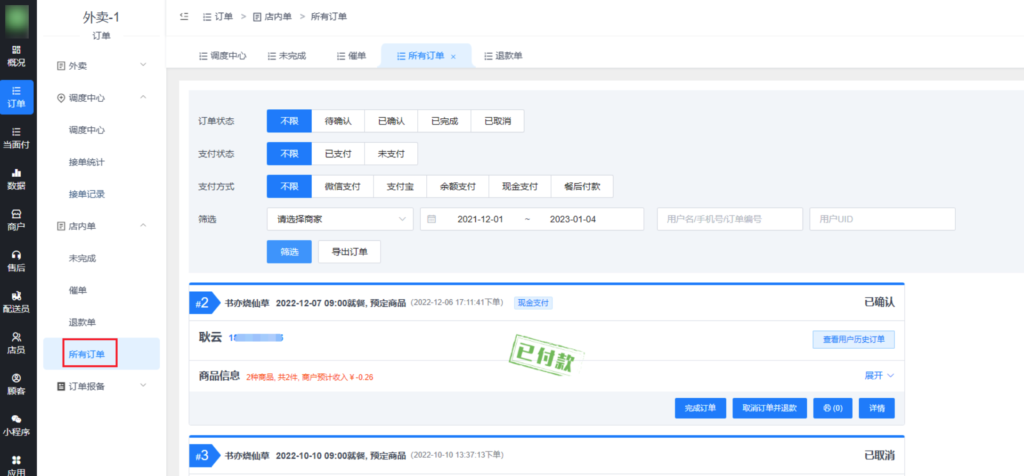
Task: Go to 商户 merchant sidebar icon
Action: [16, 219]
